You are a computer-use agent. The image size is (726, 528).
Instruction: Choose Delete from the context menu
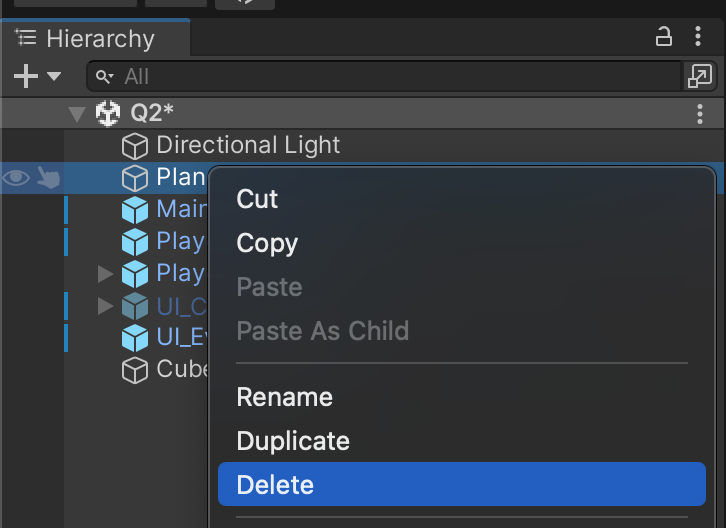275,485
